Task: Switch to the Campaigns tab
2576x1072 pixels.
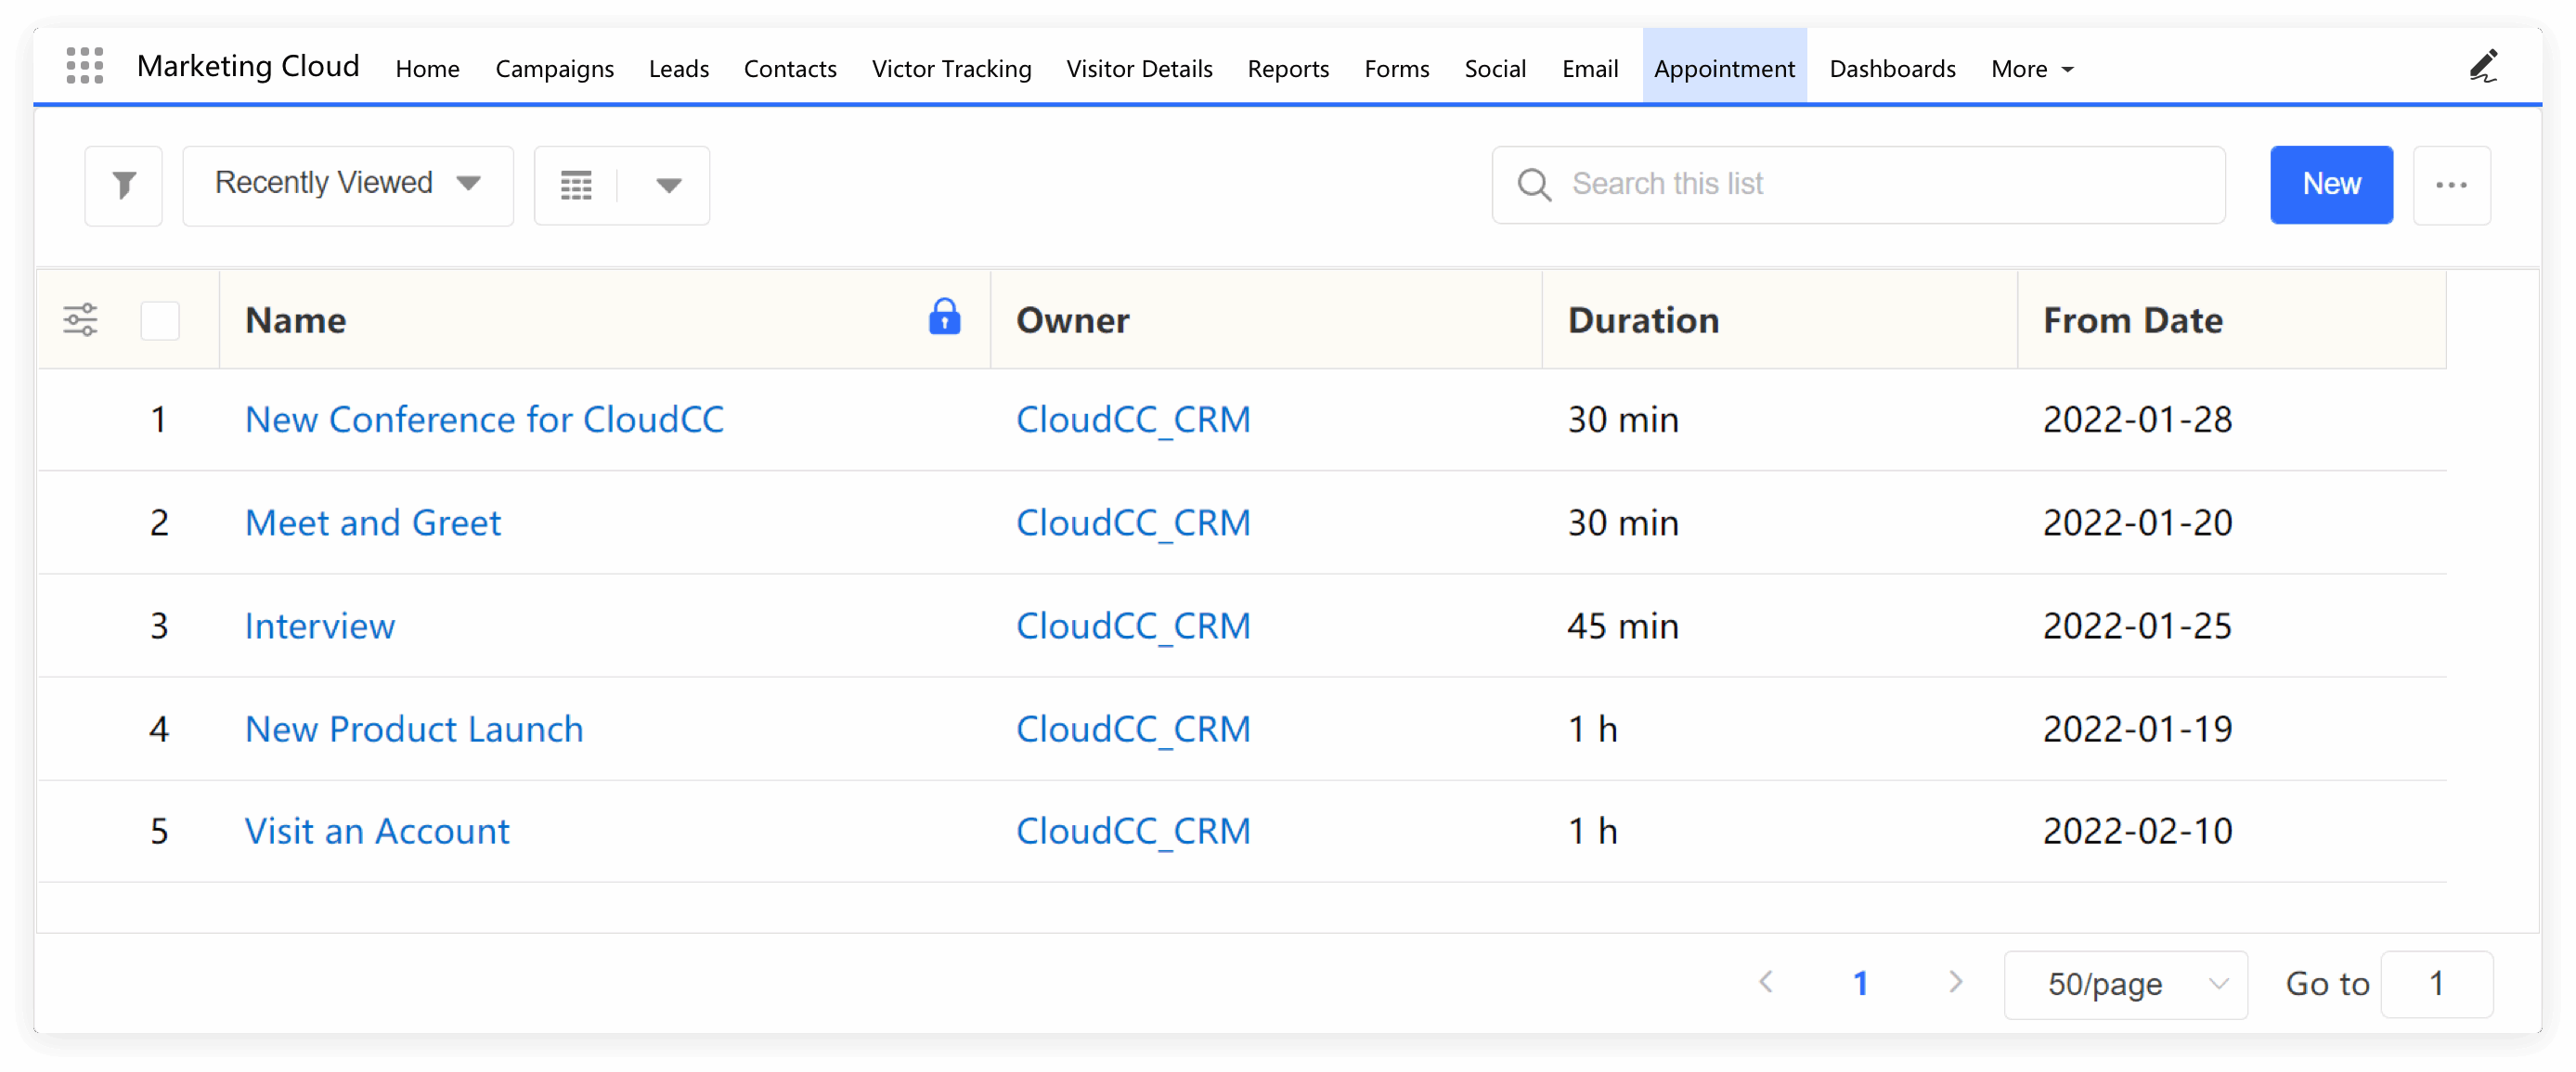Action: point(555,68)
